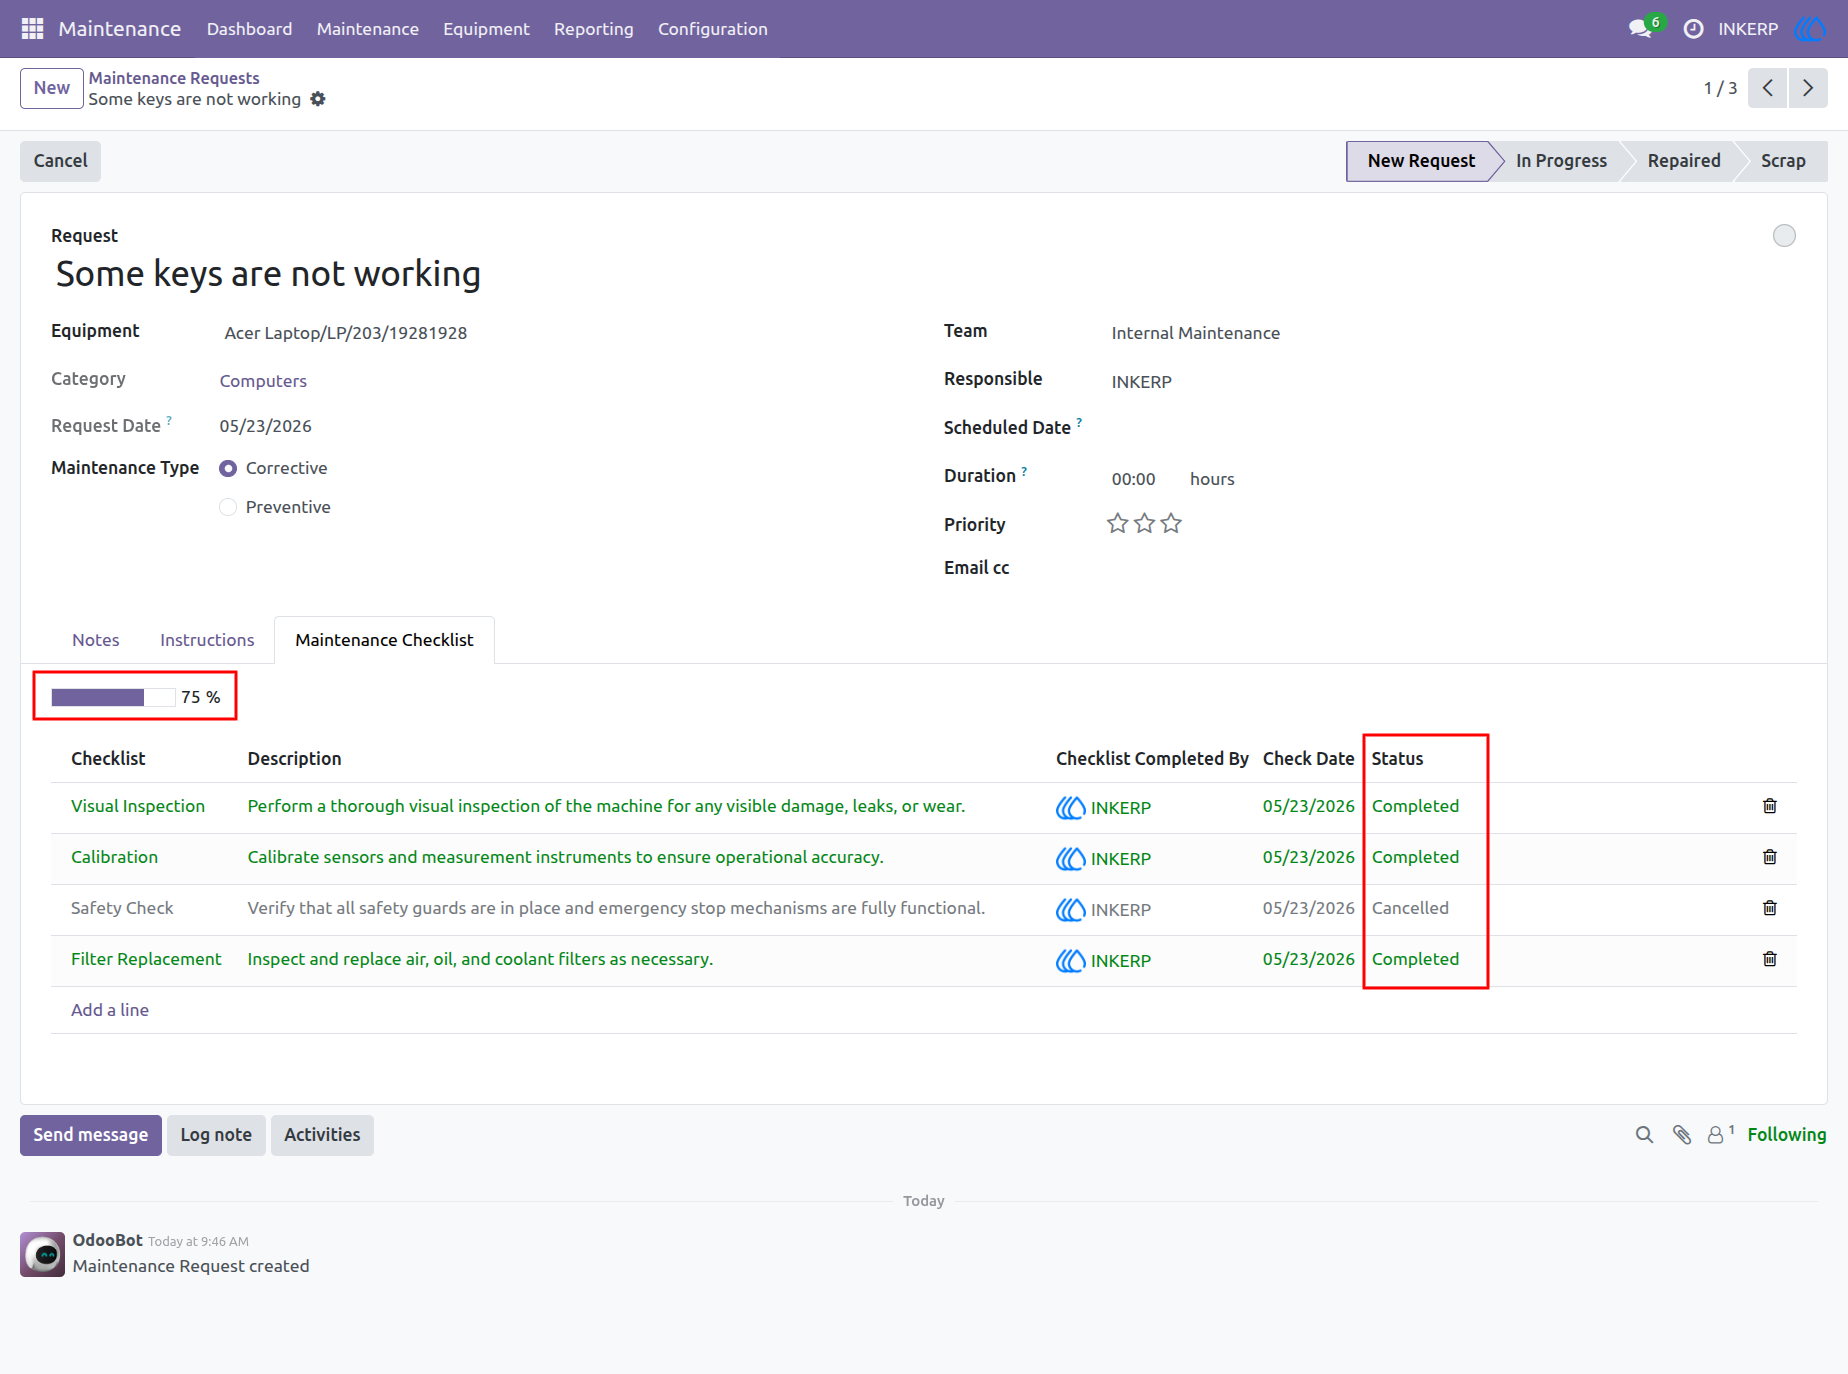Click Add a line in checklist
Image resolution: width=1848 pixels, height=1374 pixels.
click(x=110, y=1010)
